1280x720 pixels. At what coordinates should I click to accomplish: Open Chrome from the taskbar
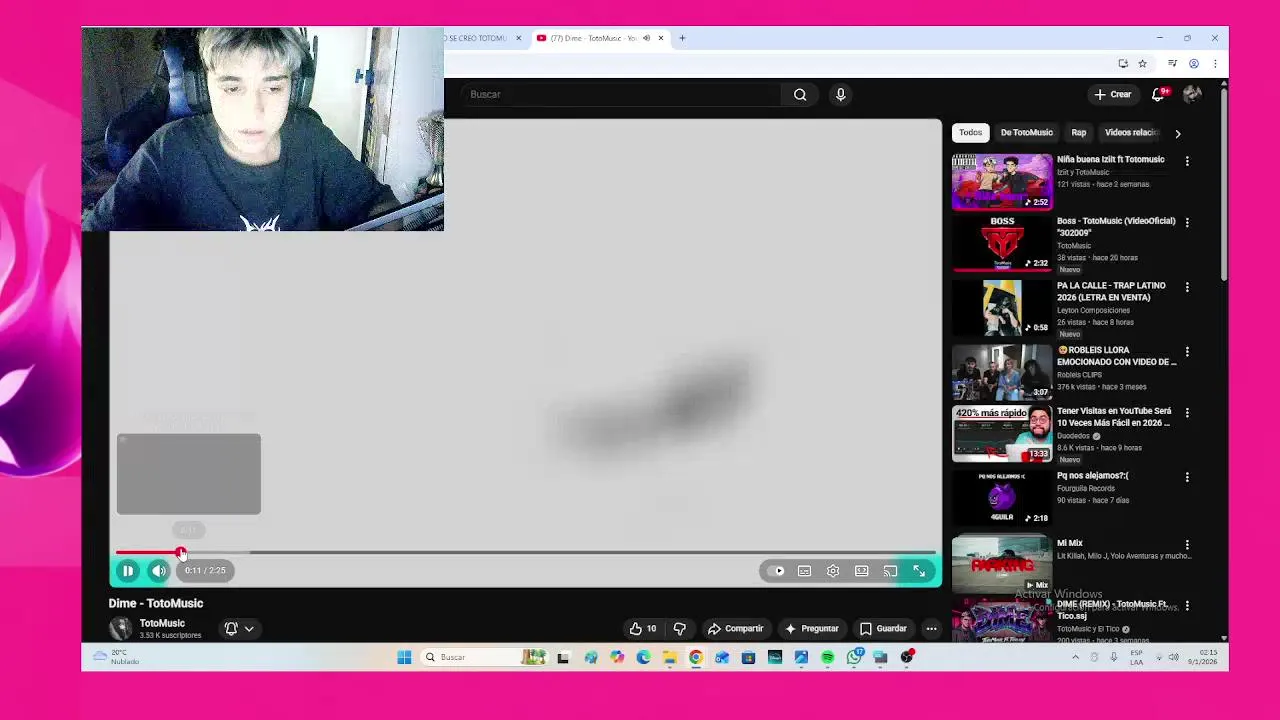point(696,657)
